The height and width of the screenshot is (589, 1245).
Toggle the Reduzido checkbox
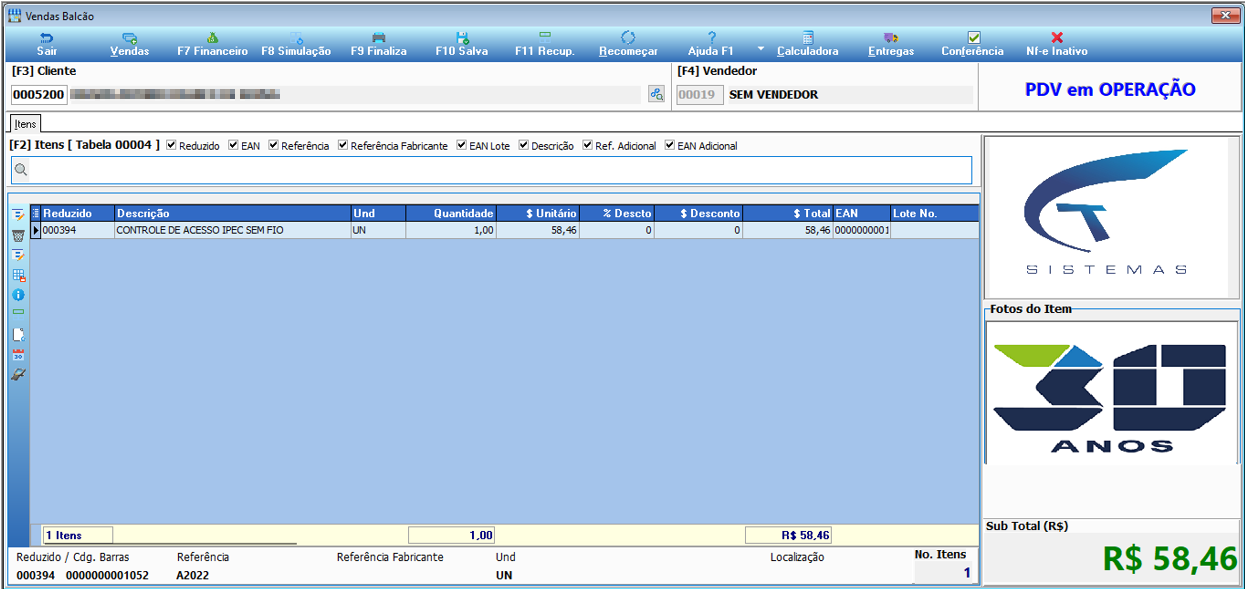pos(172,146)
